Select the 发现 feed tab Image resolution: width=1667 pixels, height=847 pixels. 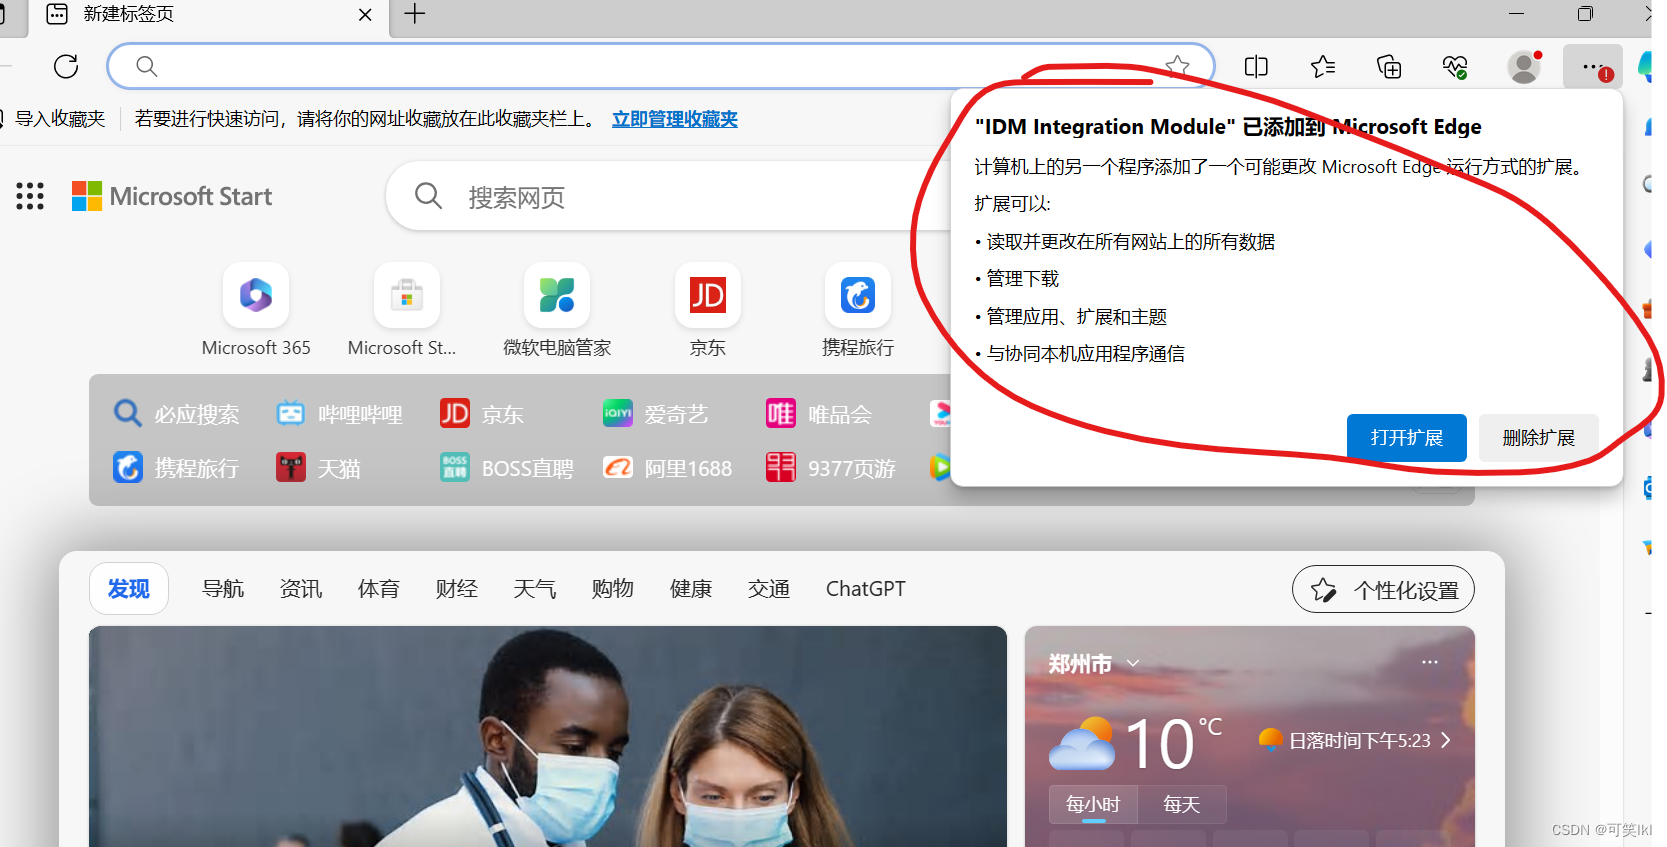[129, 588]
